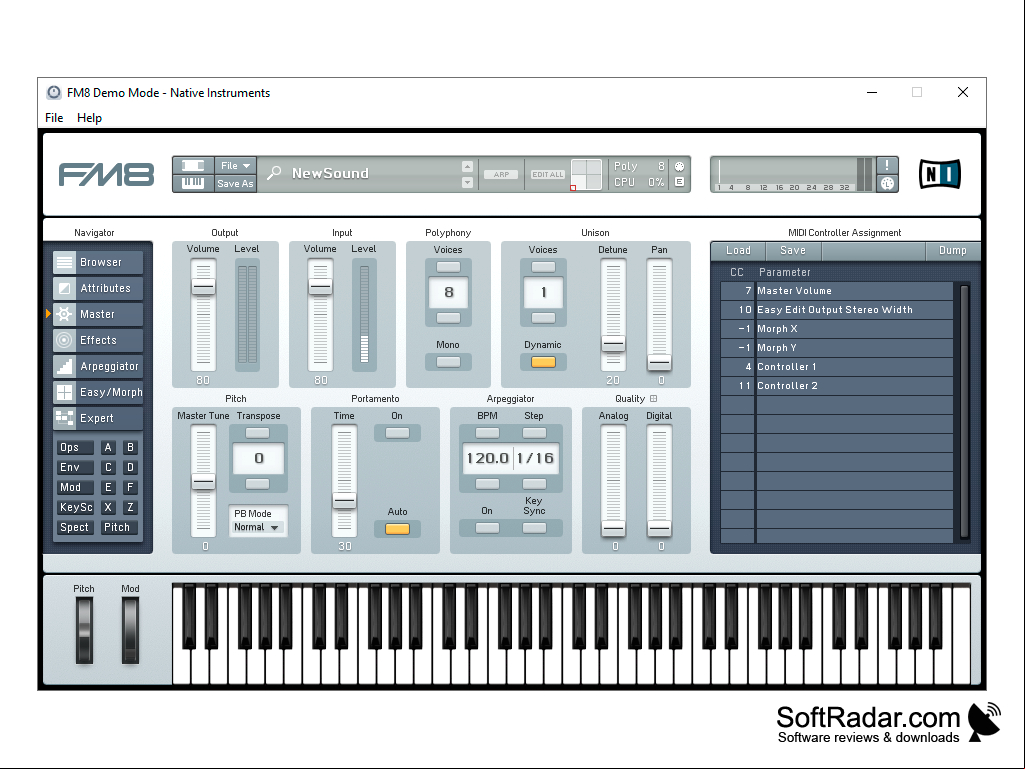Viewport: 1025px width, 769px height.
Task: Click the Native Instruments NI logo
Action: pyautogui.click(x=939, y=174)
